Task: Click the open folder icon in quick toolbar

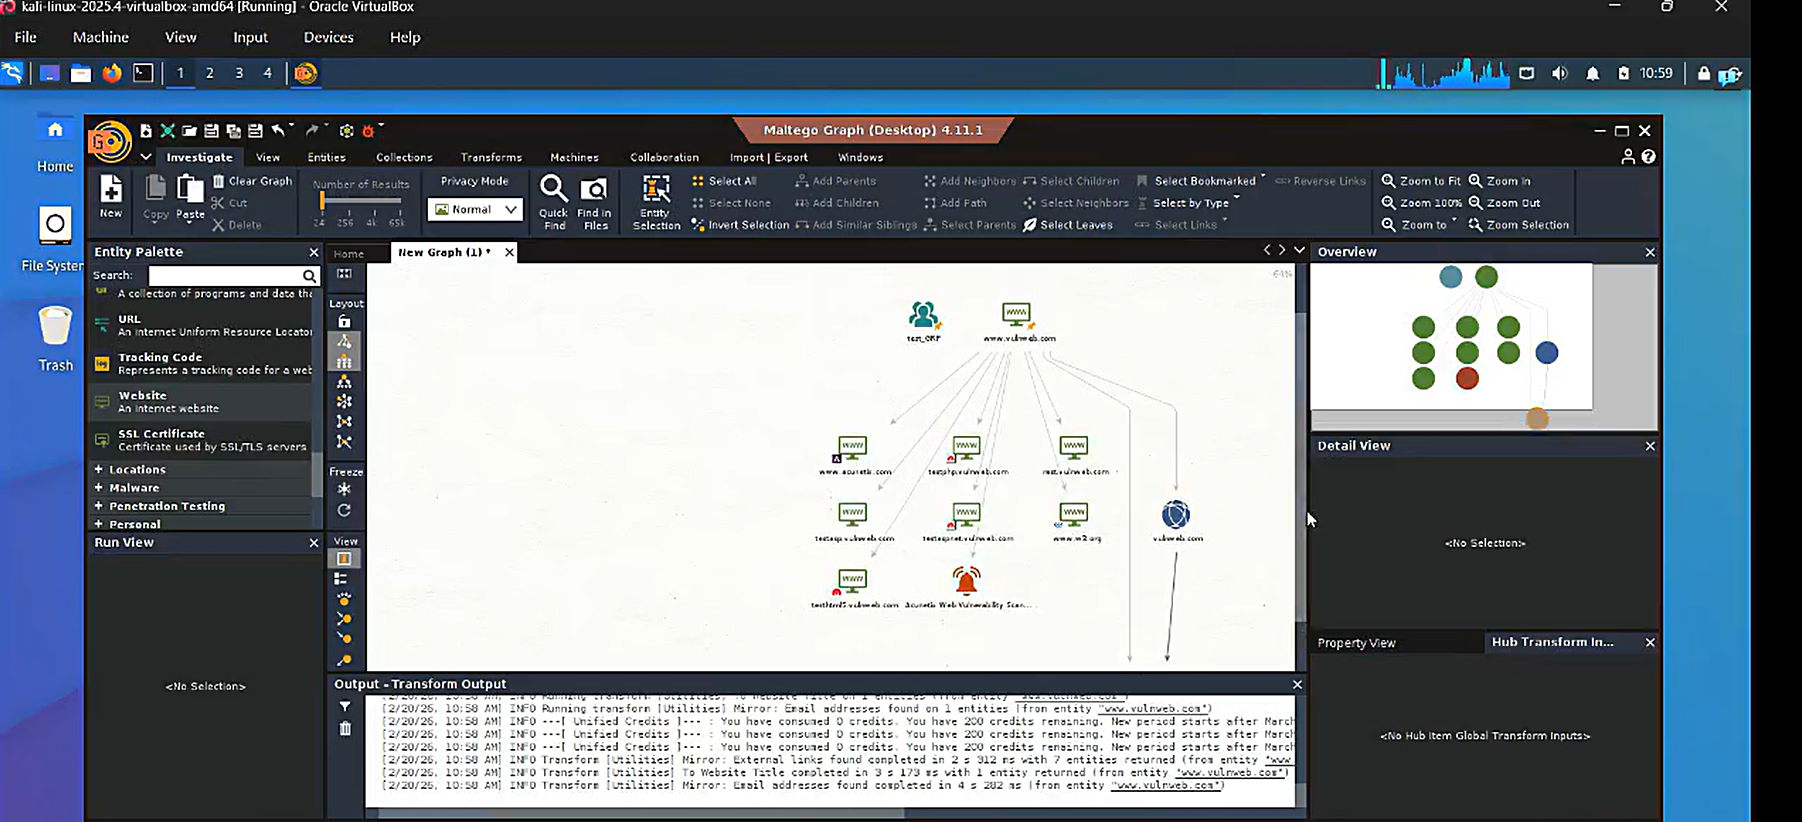Action: 189,130
